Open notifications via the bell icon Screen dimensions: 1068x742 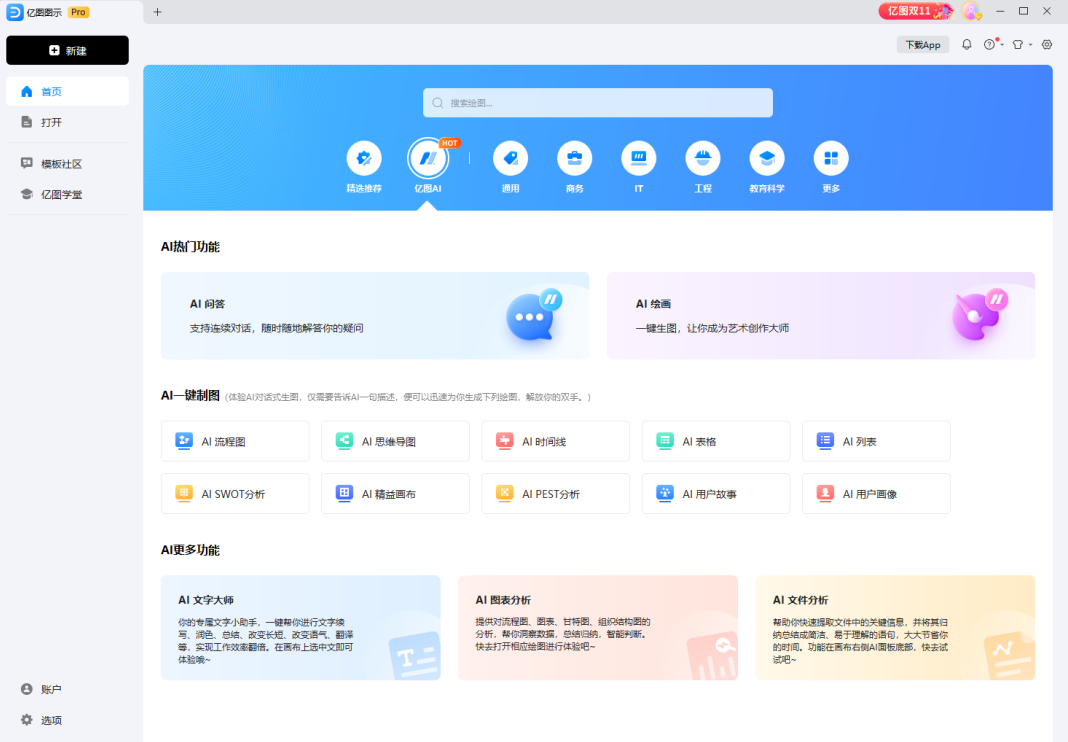[967, 45]
